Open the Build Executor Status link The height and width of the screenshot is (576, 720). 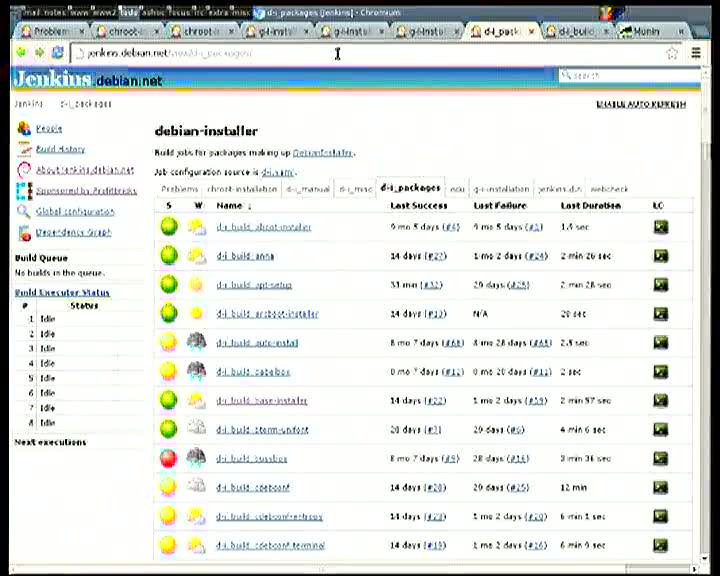[x=62, y=293]
